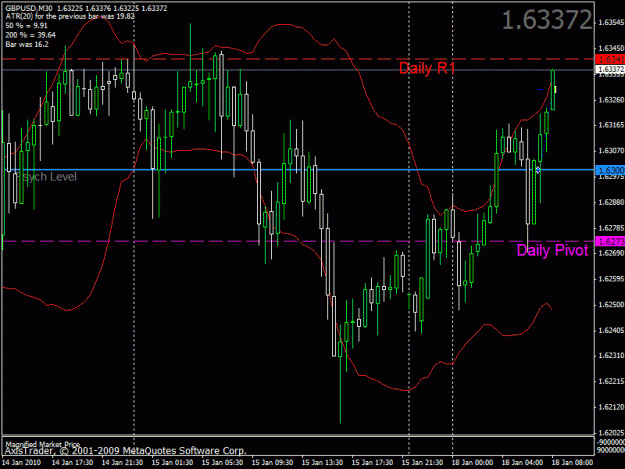Click the '15 Jan 09:30' time label
Image resolution: width=625 pixels, height=469 pixels.
pos(272,462)
